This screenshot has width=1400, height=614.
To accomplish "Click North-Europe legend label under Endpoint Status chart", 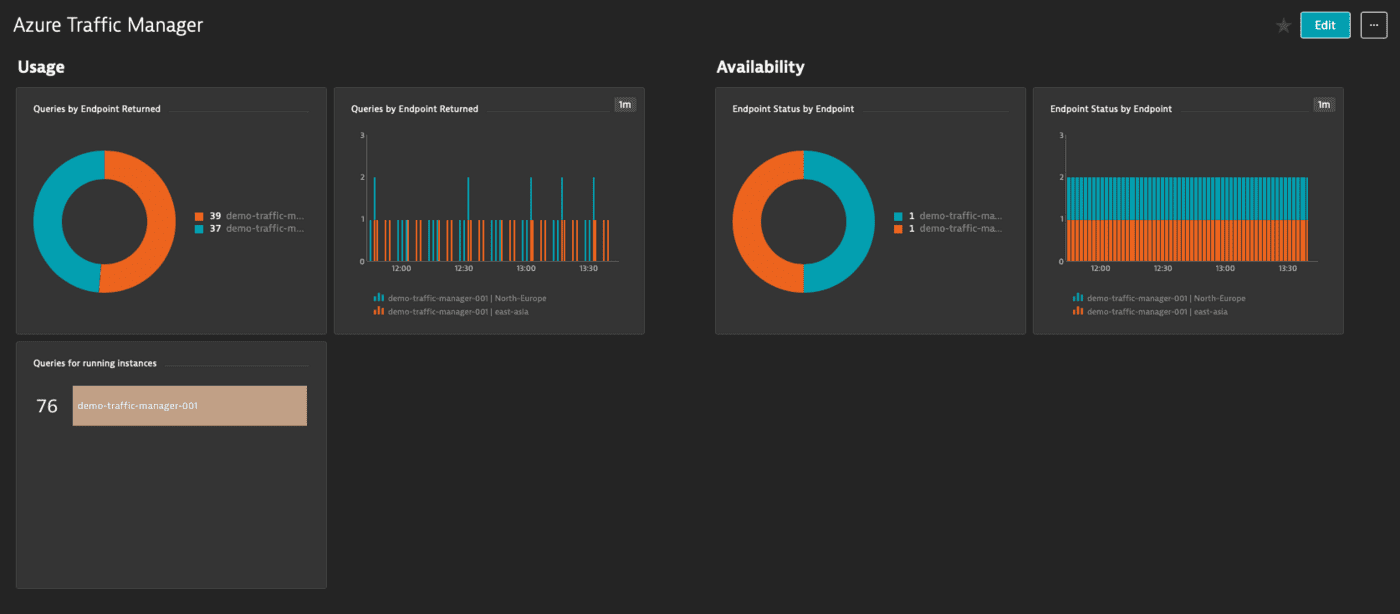I will 1166,298.
